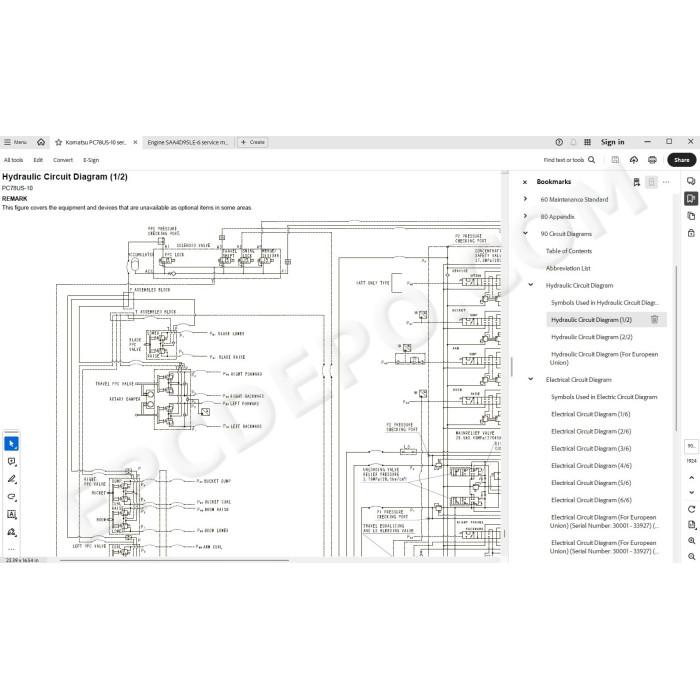Screen dimensions: 700x700
Task: Open the protection lock icon in right rail
Action: [x=691, y=233]
